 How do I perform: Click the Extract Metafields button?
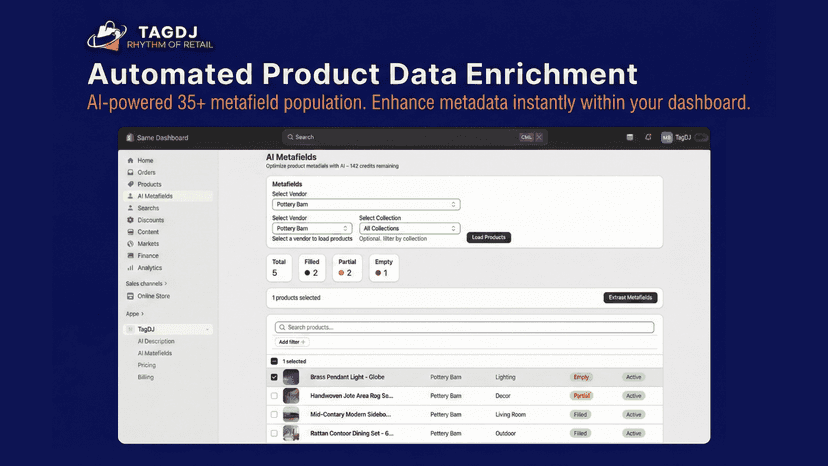click(x=630, y=297)
